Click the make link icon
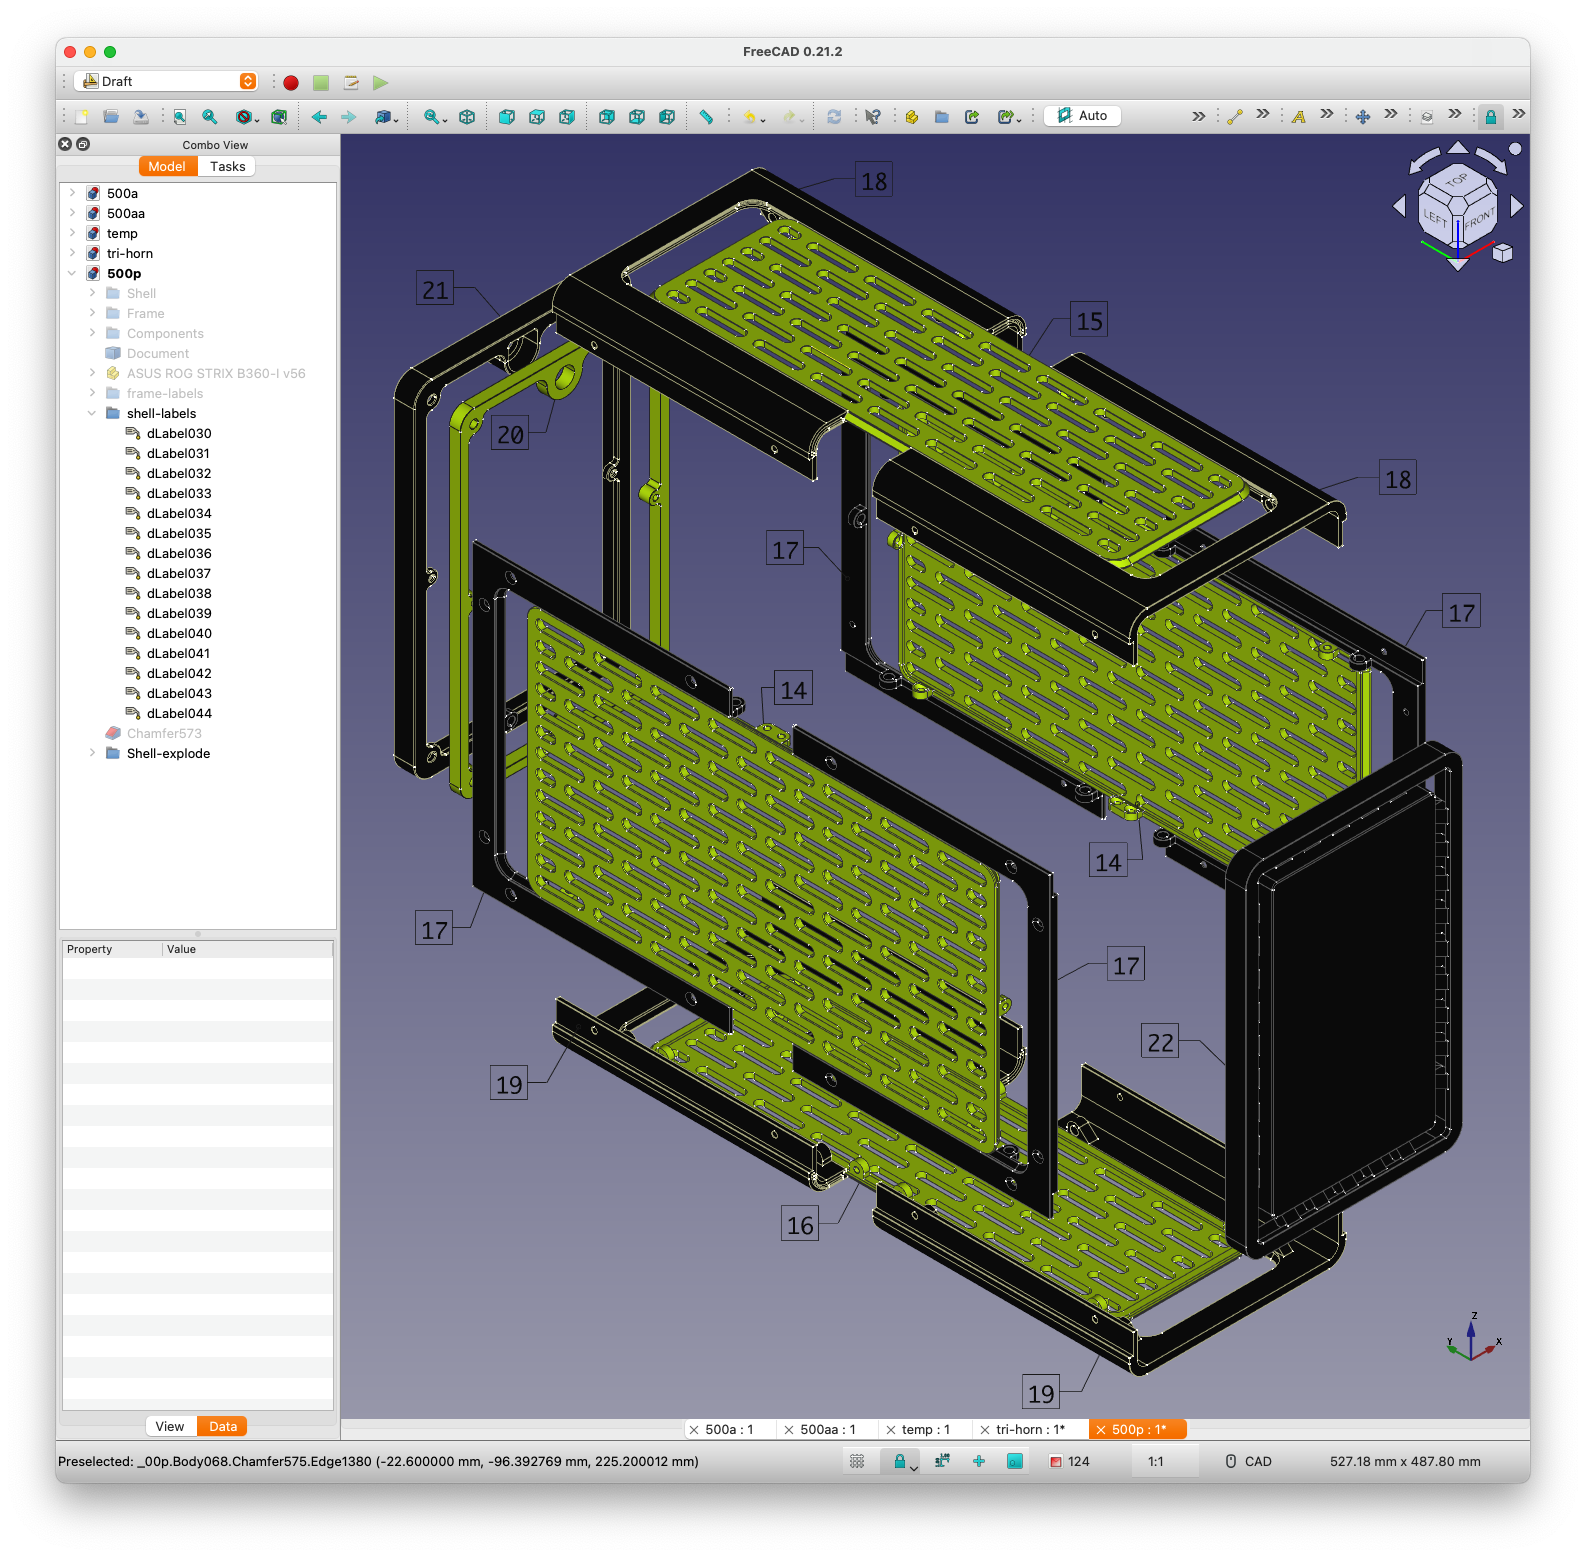 point(972,117)
